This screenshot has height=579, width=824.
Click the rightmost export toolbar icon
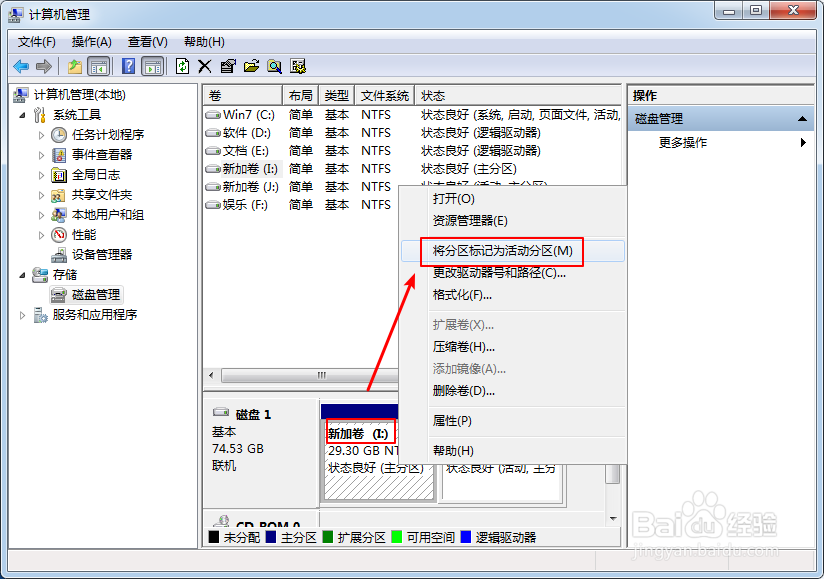coord(297,66)
